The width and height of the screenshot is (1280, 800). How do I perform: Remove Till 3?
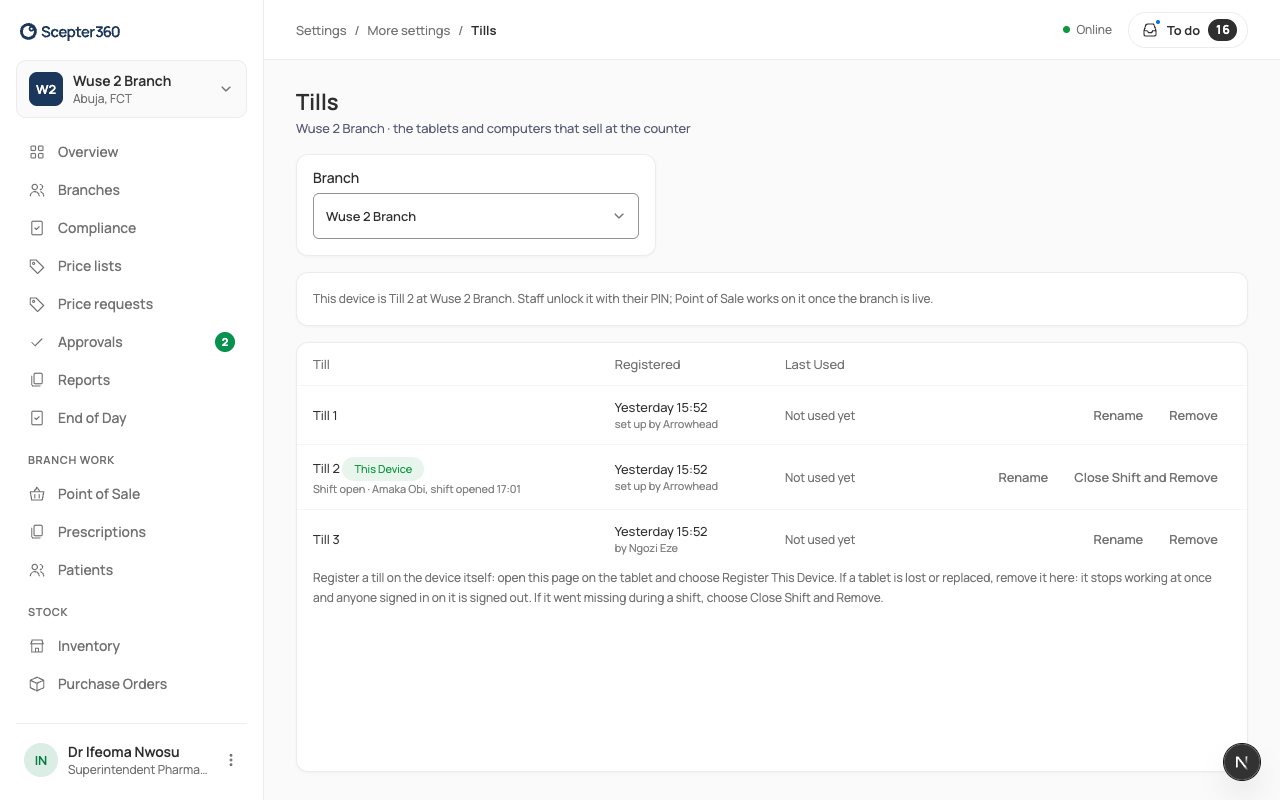pyautogui.click(x=1193, y=540)
